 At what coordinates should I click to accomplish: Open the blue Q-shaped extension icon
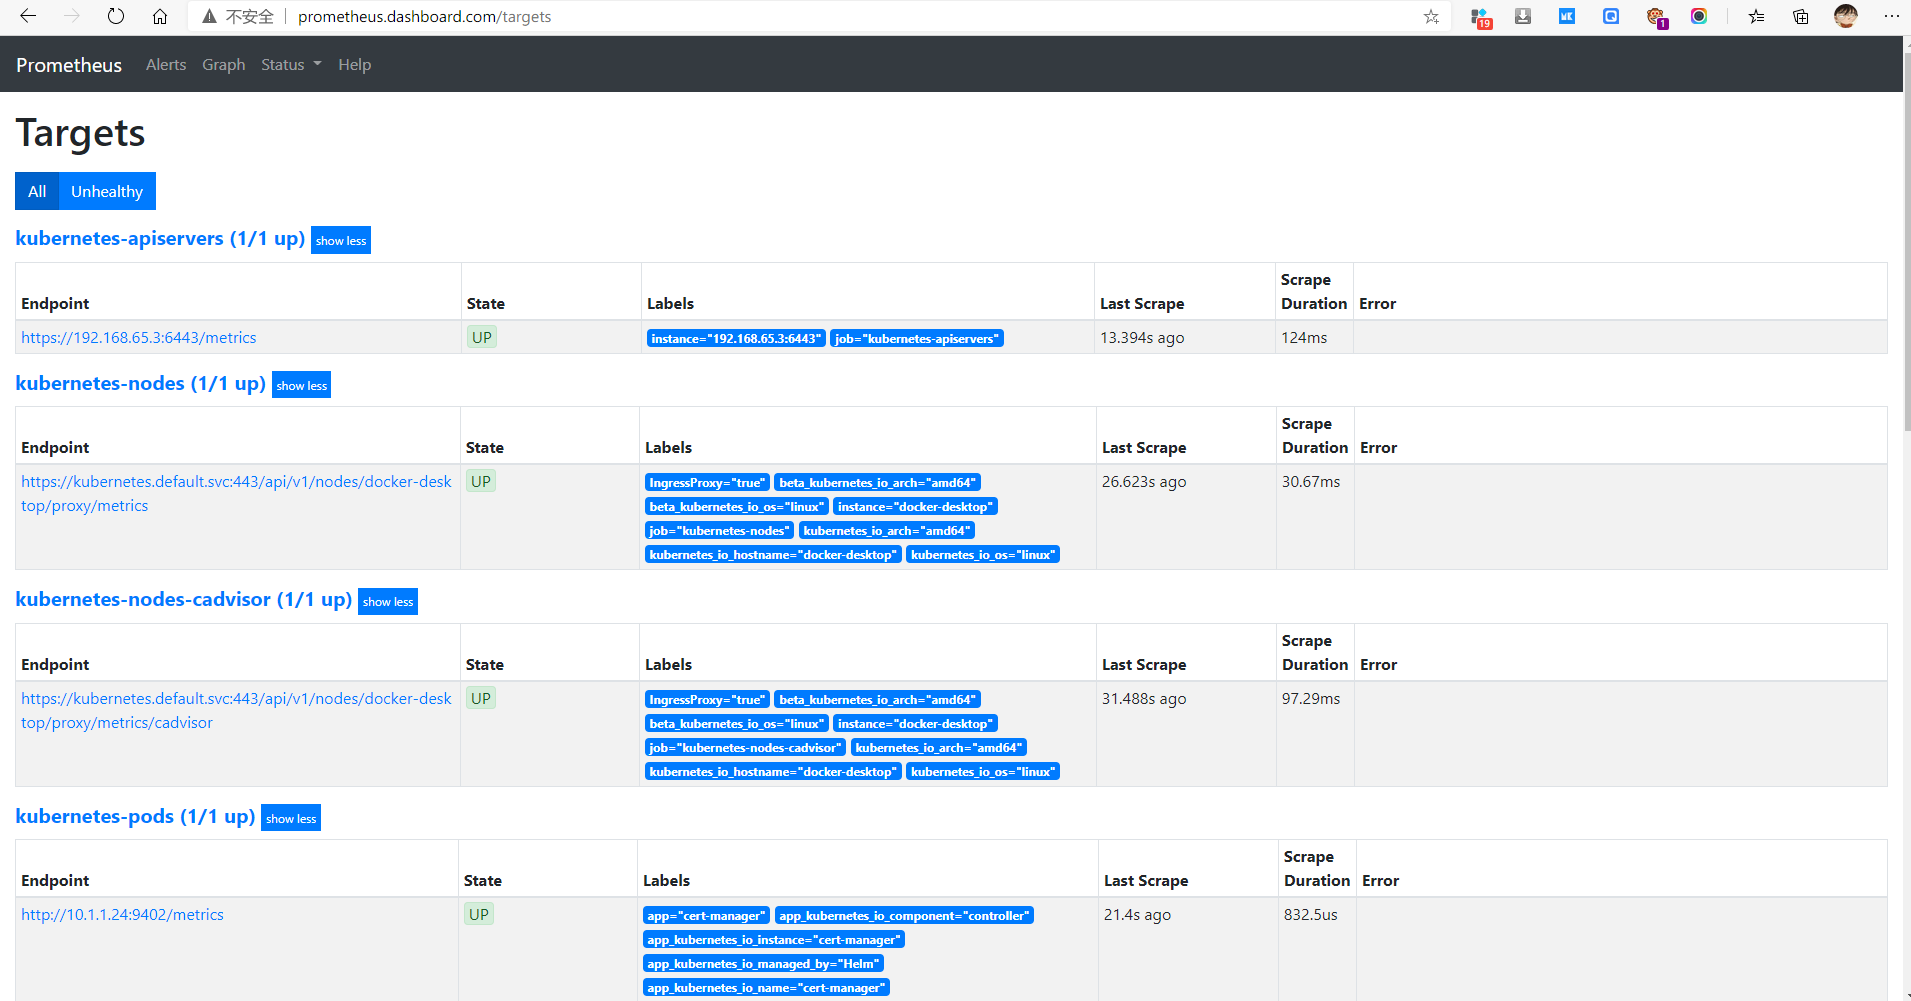[1611, 16]
